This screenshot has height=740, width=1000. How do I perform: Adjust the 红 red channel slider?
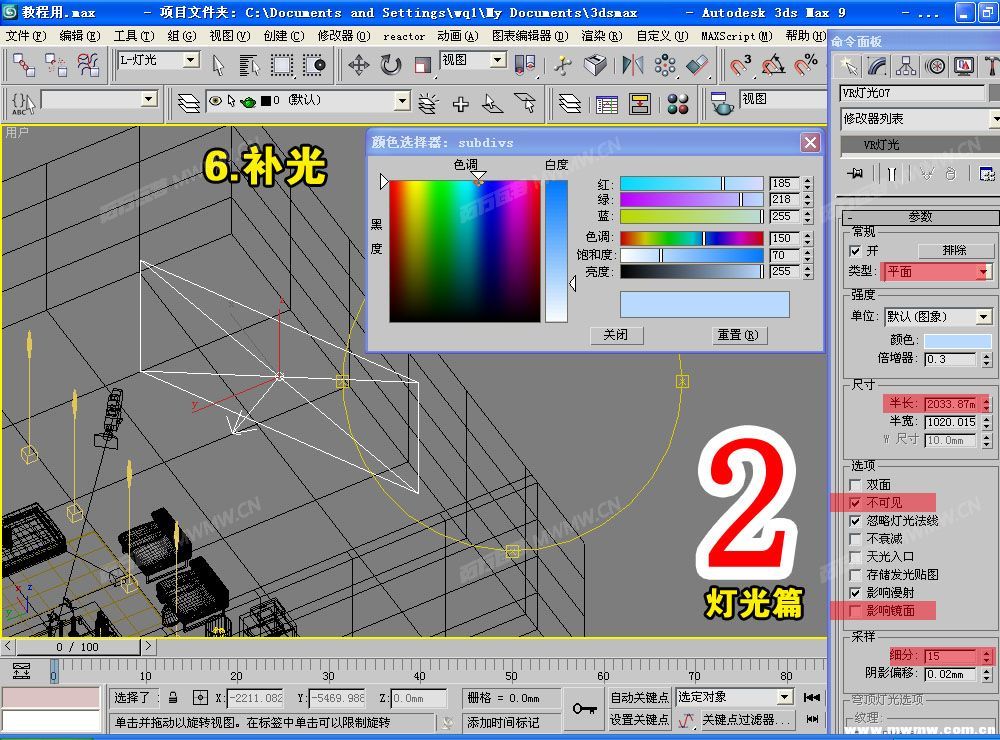(x=692, y=184)
